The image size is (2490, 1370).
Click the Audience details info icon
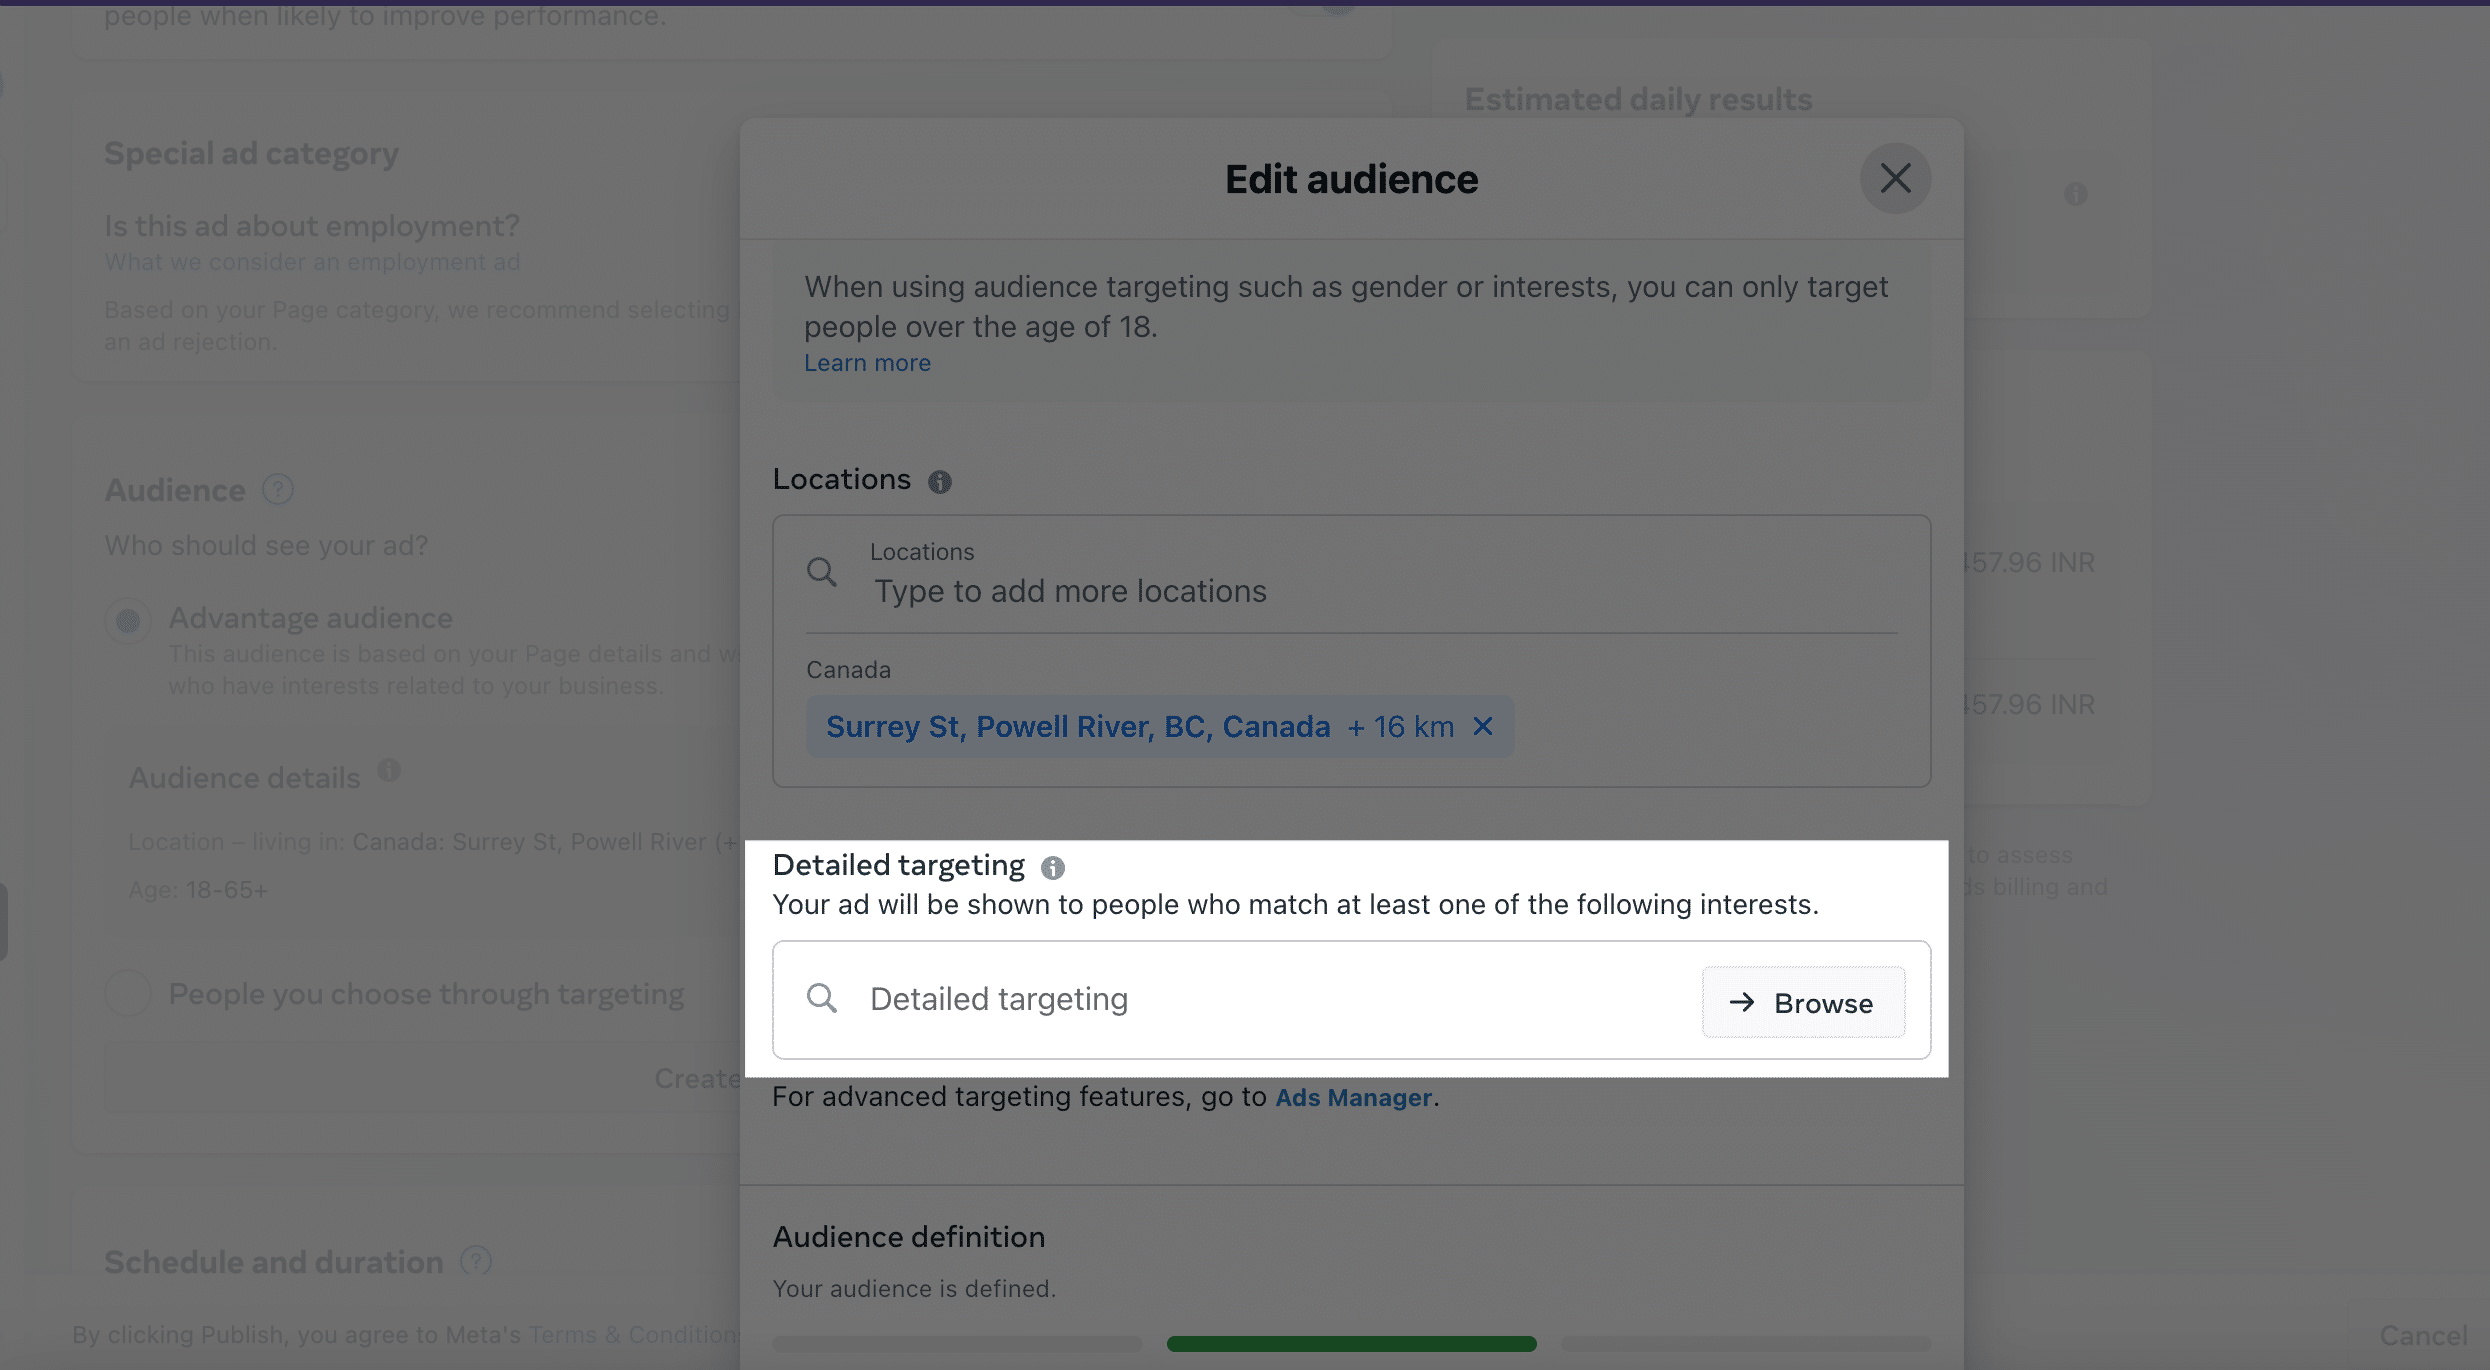[x=389, y=771]
